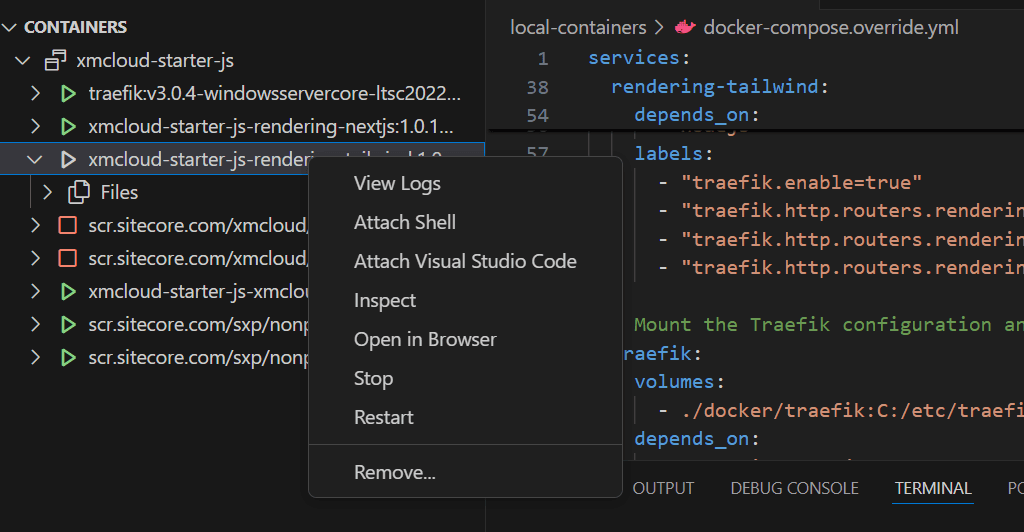This screenshot has width=1024, height=532.
Task: Collapse the CONTAINERS section header
Action: [11, 27]
